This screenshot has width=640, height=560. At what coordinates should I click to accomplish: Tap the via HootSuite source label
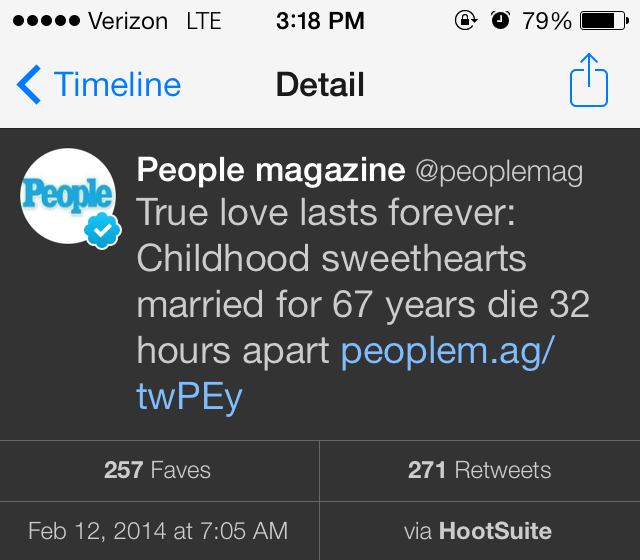pos(479,531)
